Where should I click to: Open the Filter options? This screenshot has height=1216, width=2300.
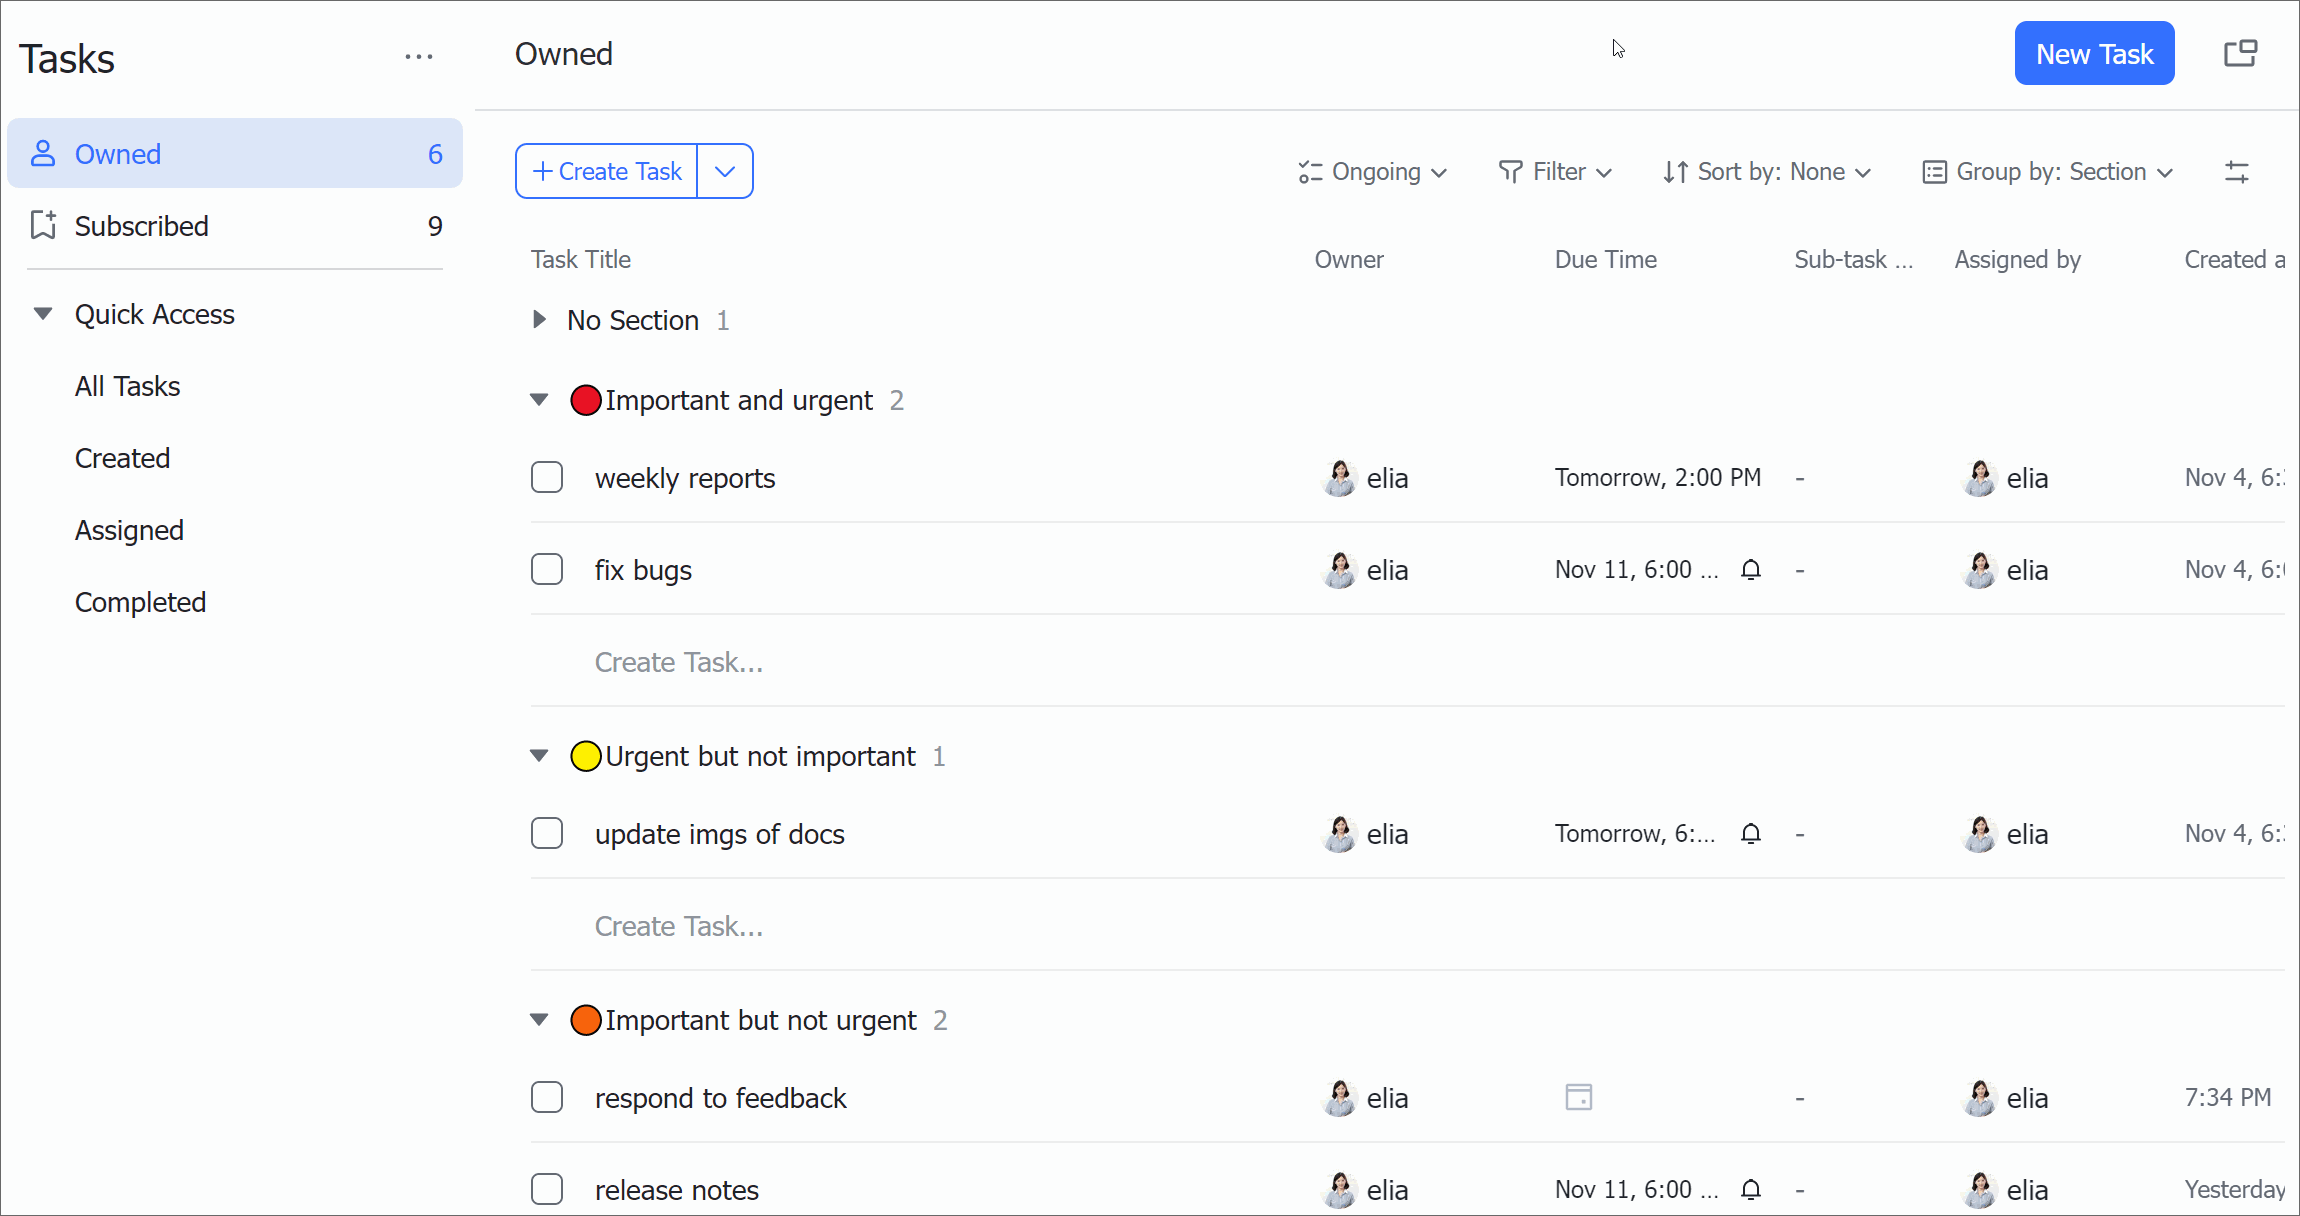point(1555,172)
